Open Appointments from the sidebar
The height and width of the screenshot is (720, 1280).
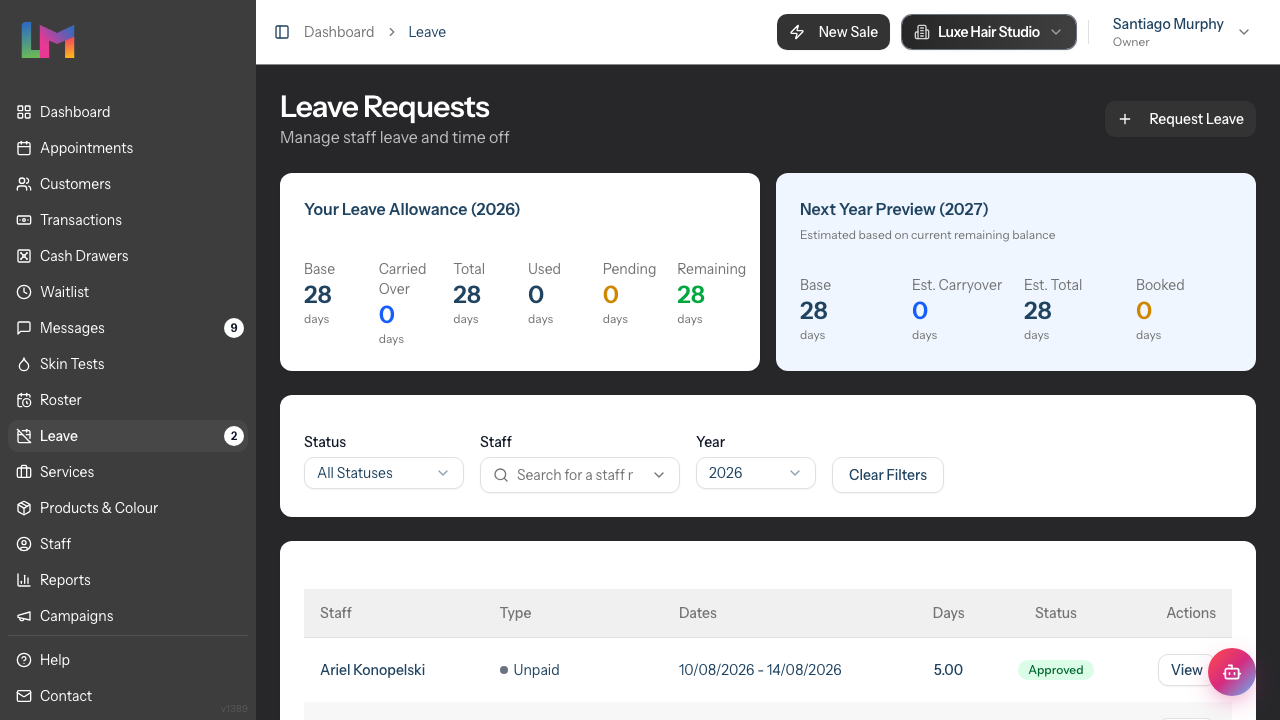(128, 148)
